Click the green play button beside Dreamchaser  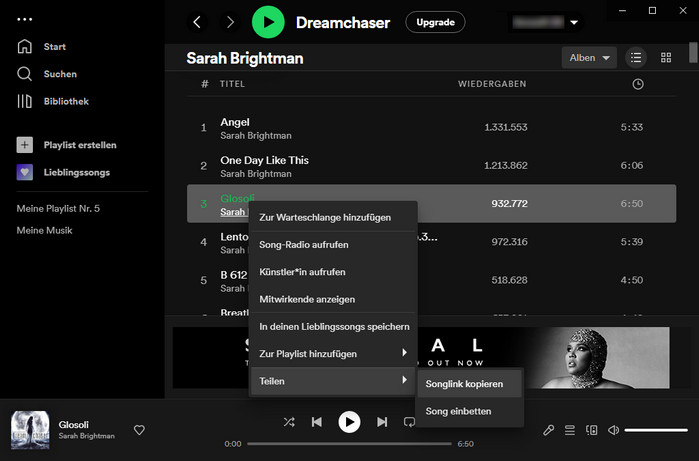(268, 22)
